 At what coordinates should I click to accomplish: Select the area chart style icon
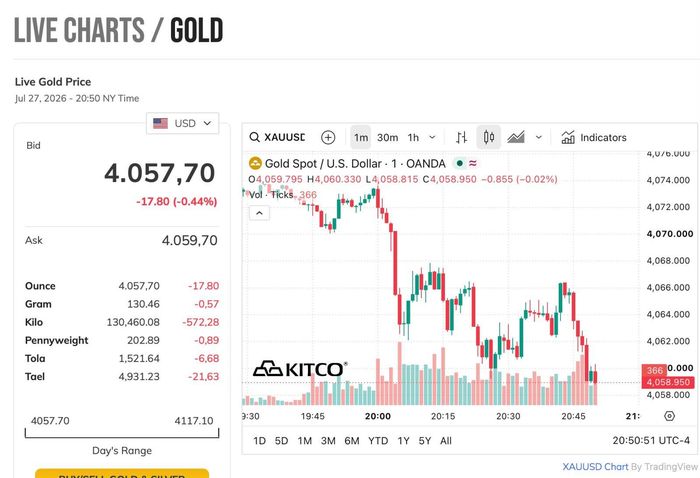click(x=516, y=137)
